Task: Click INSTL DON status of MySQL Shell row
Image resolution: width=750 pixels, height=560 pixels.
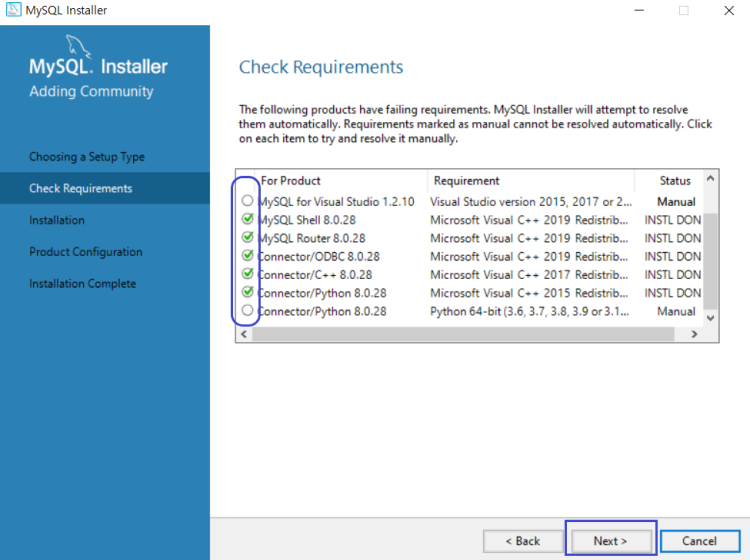Action: point(673,220)
